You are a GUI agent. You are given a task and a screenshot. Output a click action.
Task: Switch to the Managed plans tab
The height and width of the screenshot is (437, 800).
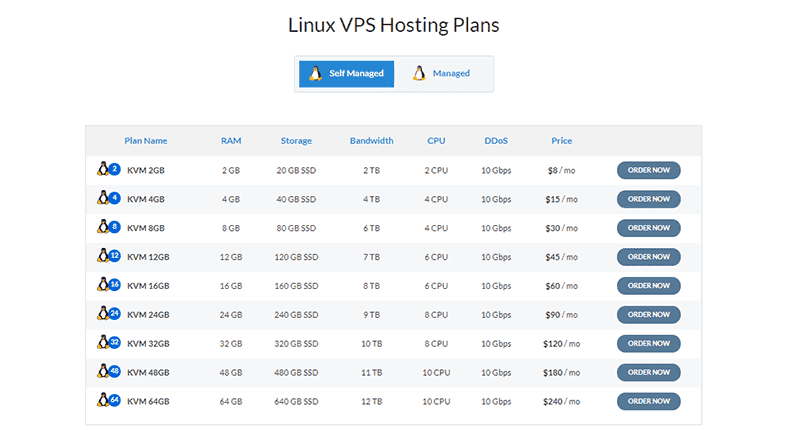click(441, 74)
